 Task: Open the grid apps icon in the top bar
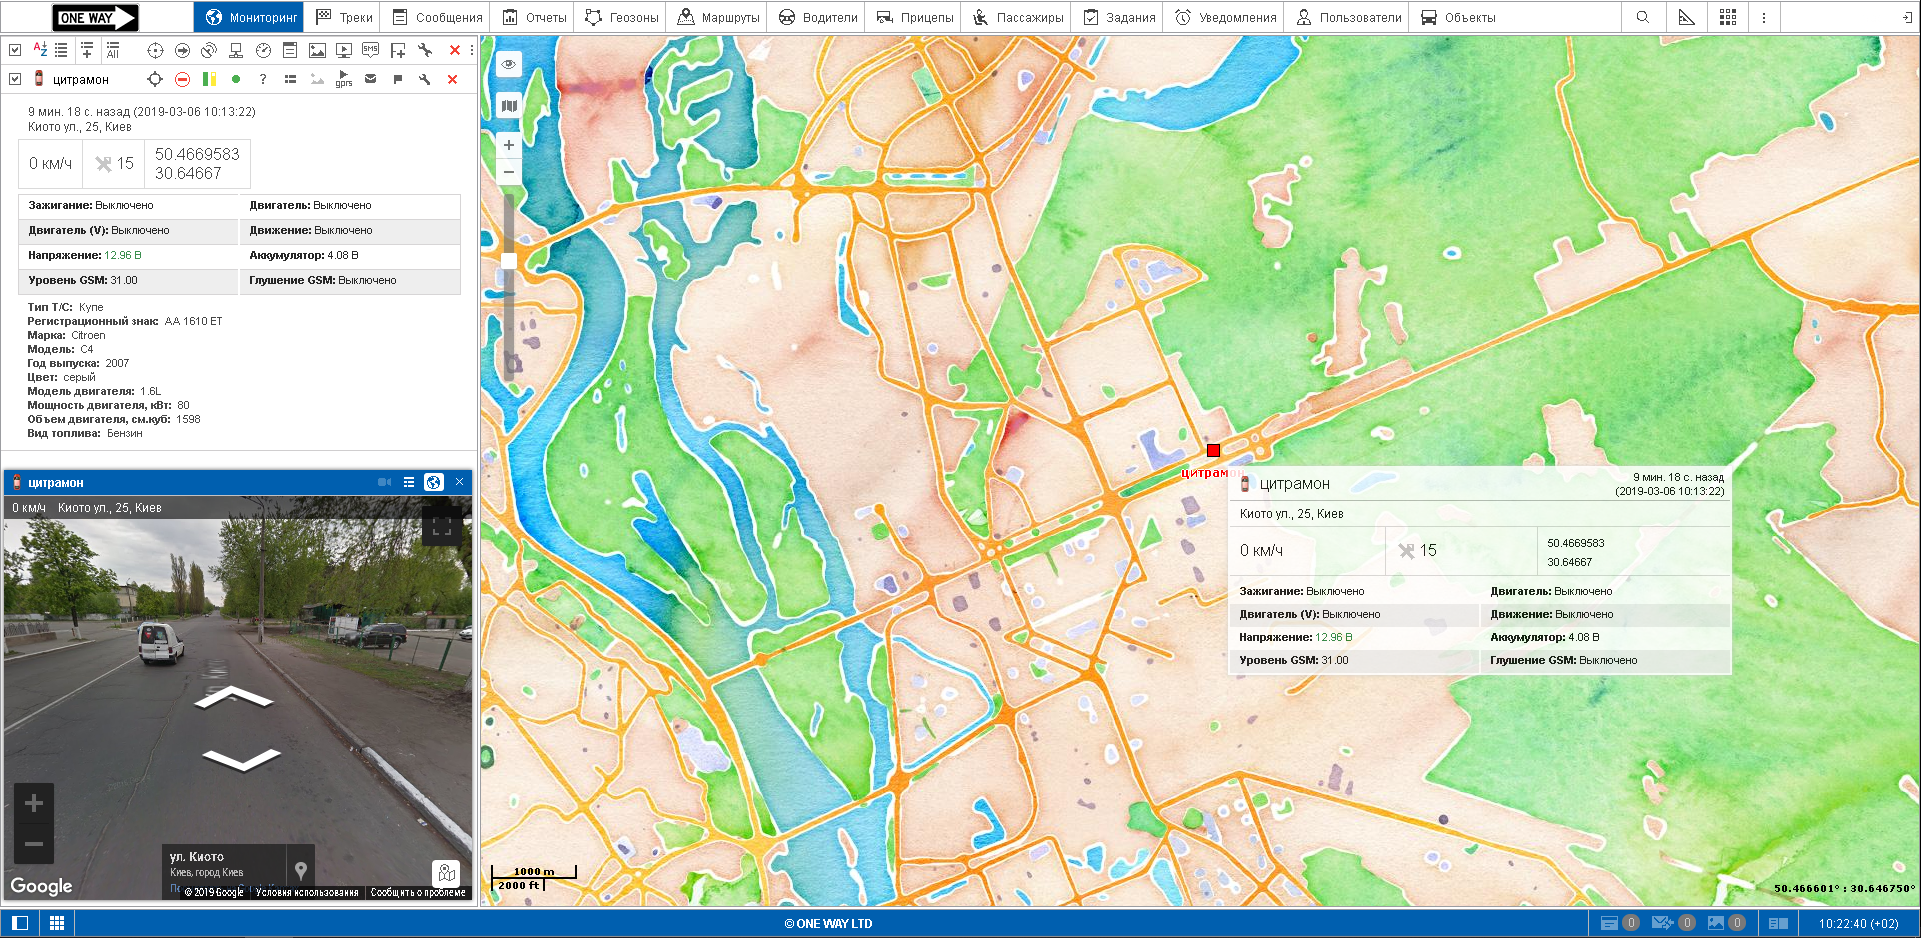tap(1728, 17)
